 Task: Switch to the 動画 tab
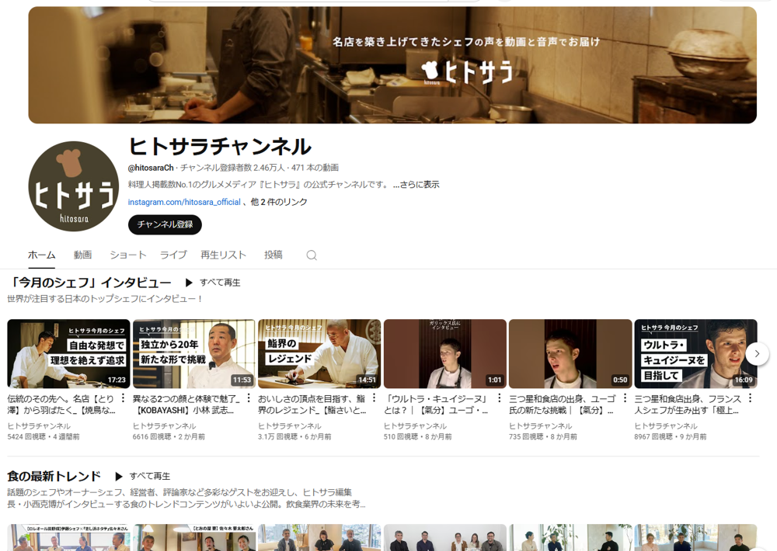(83, 255)
